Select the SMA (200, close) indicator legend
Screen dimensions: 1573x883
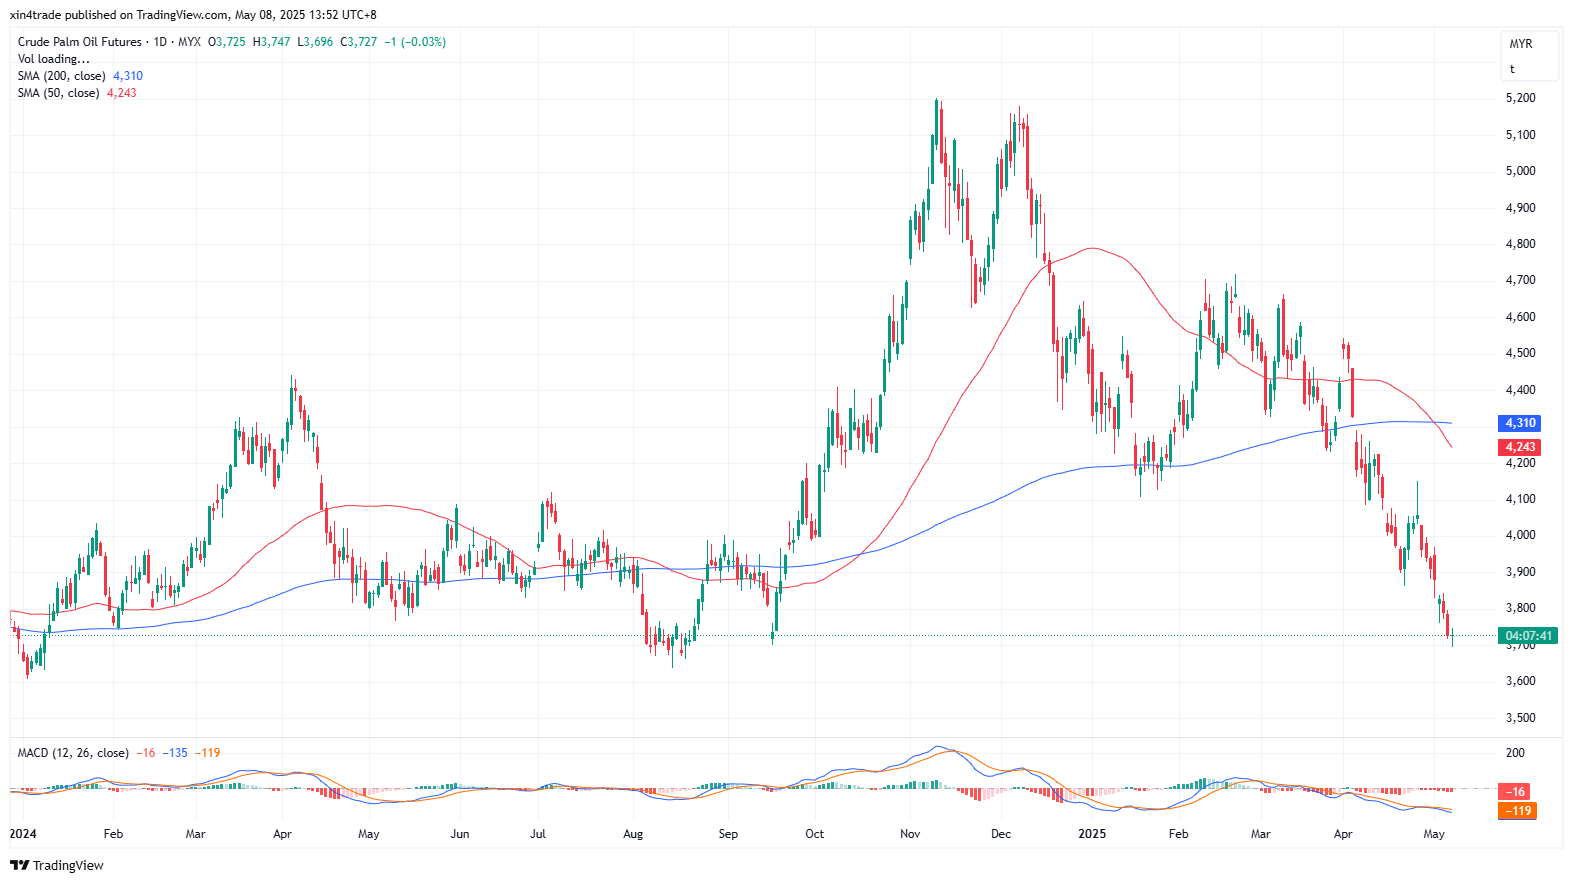click(61, 76)
